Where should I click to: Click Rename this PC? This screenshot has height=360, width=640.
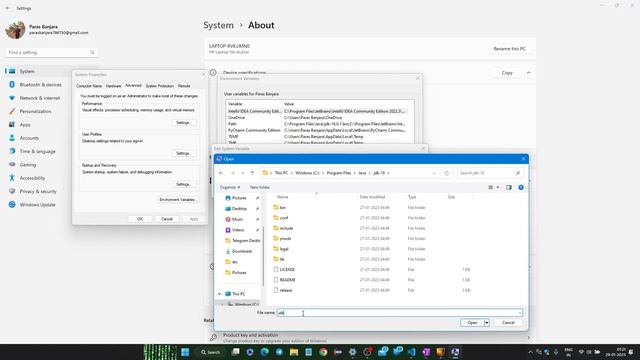[x=509, y=49]
